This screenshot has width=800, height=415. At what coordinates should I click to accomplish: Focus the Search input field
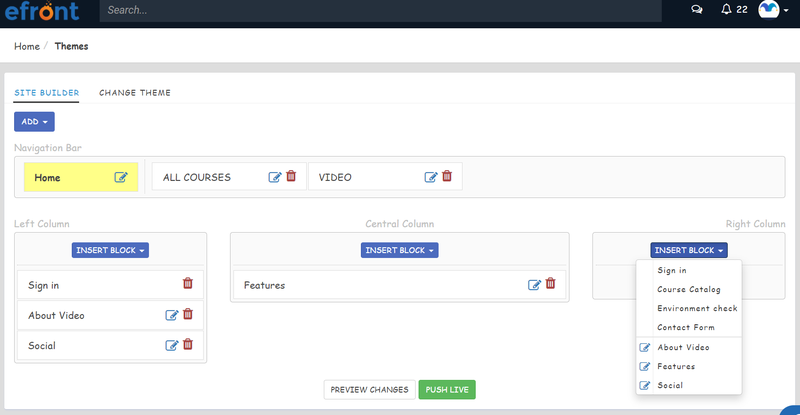[x=381, y=10]
